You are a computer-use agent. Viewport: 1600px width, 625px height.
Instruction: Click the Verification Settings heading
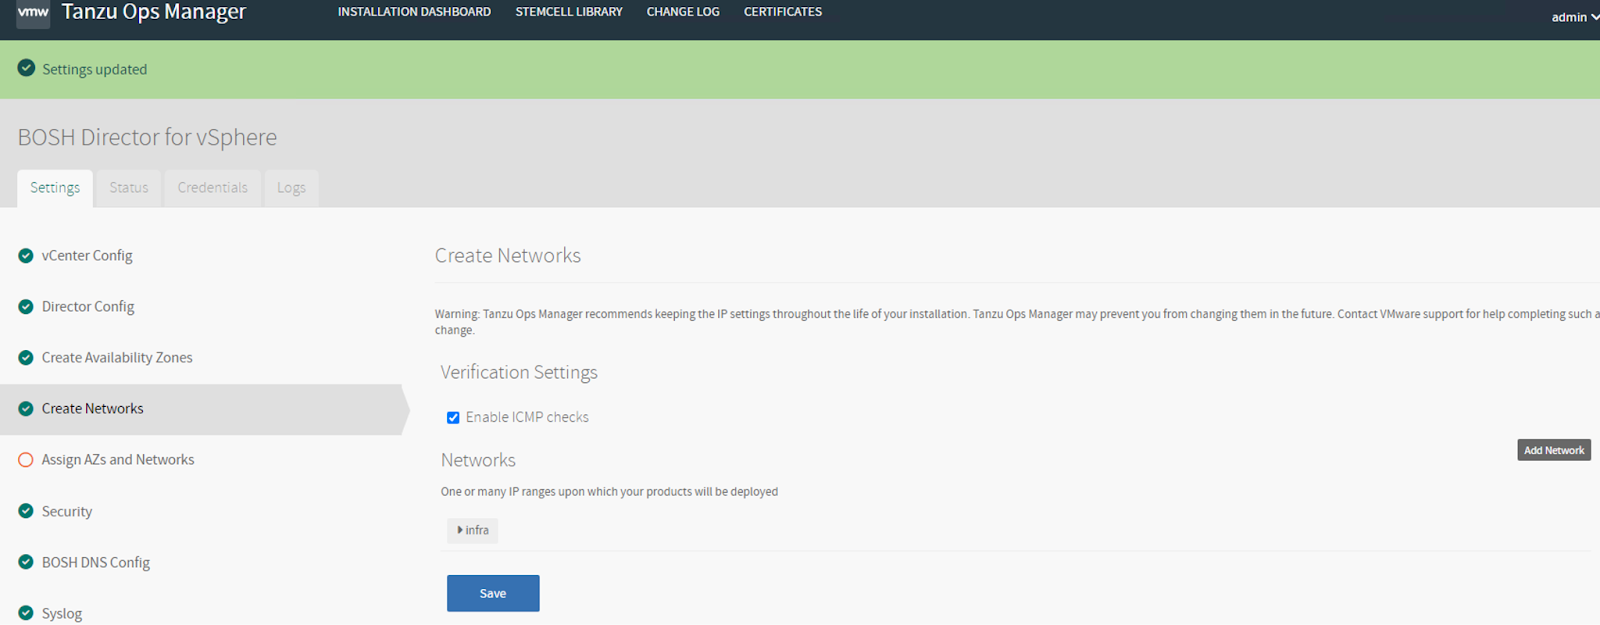coord(519,372)
